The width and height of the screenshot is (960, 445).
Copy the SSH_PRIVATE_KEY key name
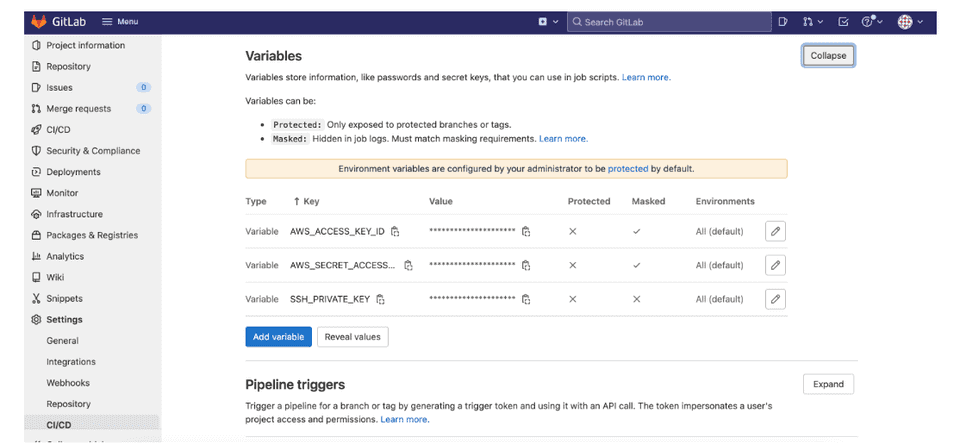[x=381, y=299]
